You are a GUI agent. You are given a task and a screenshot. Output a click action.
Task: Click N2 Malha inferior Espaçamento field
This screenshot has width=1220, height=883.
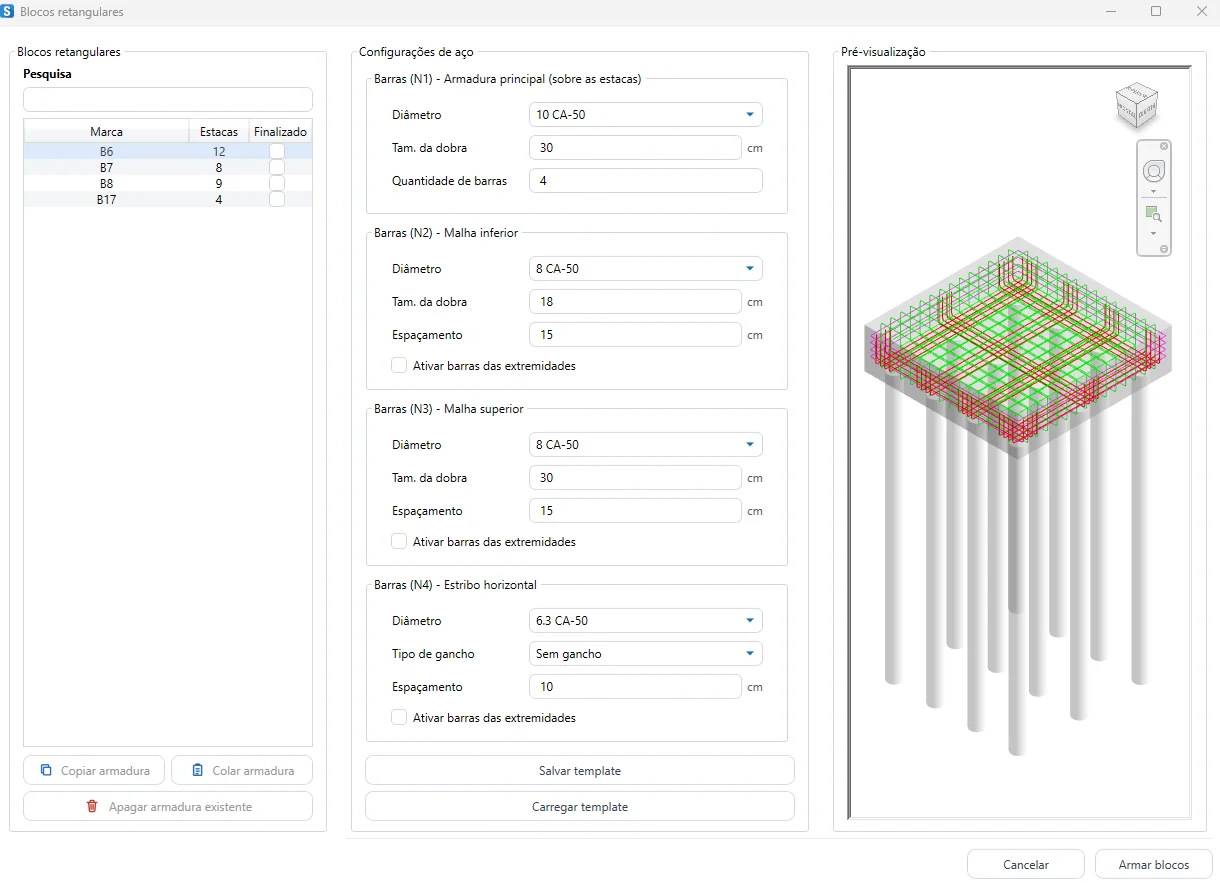(636, 335)
